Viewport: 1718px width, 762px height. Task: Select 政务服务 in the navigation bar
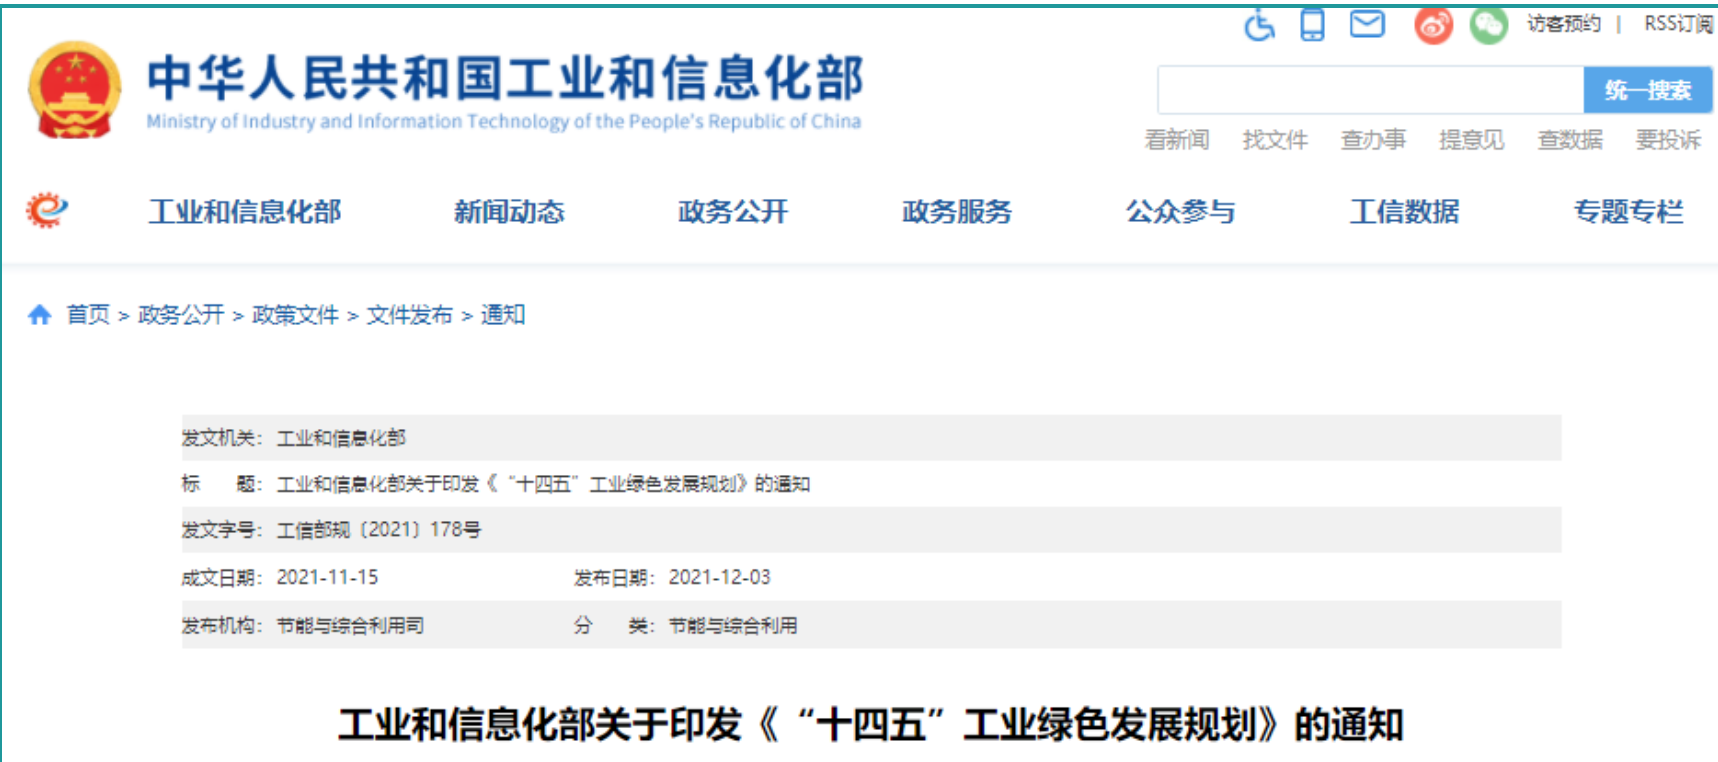(957, 212)
